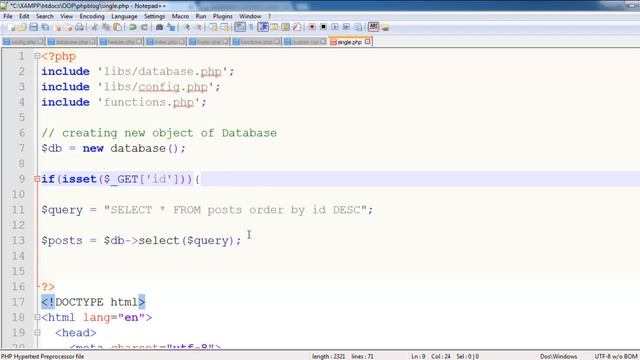The width and height of the screenshot is (640, 360).
Task: Close the single.php tab
Action: pyautogui.click(x=367, y=42)
